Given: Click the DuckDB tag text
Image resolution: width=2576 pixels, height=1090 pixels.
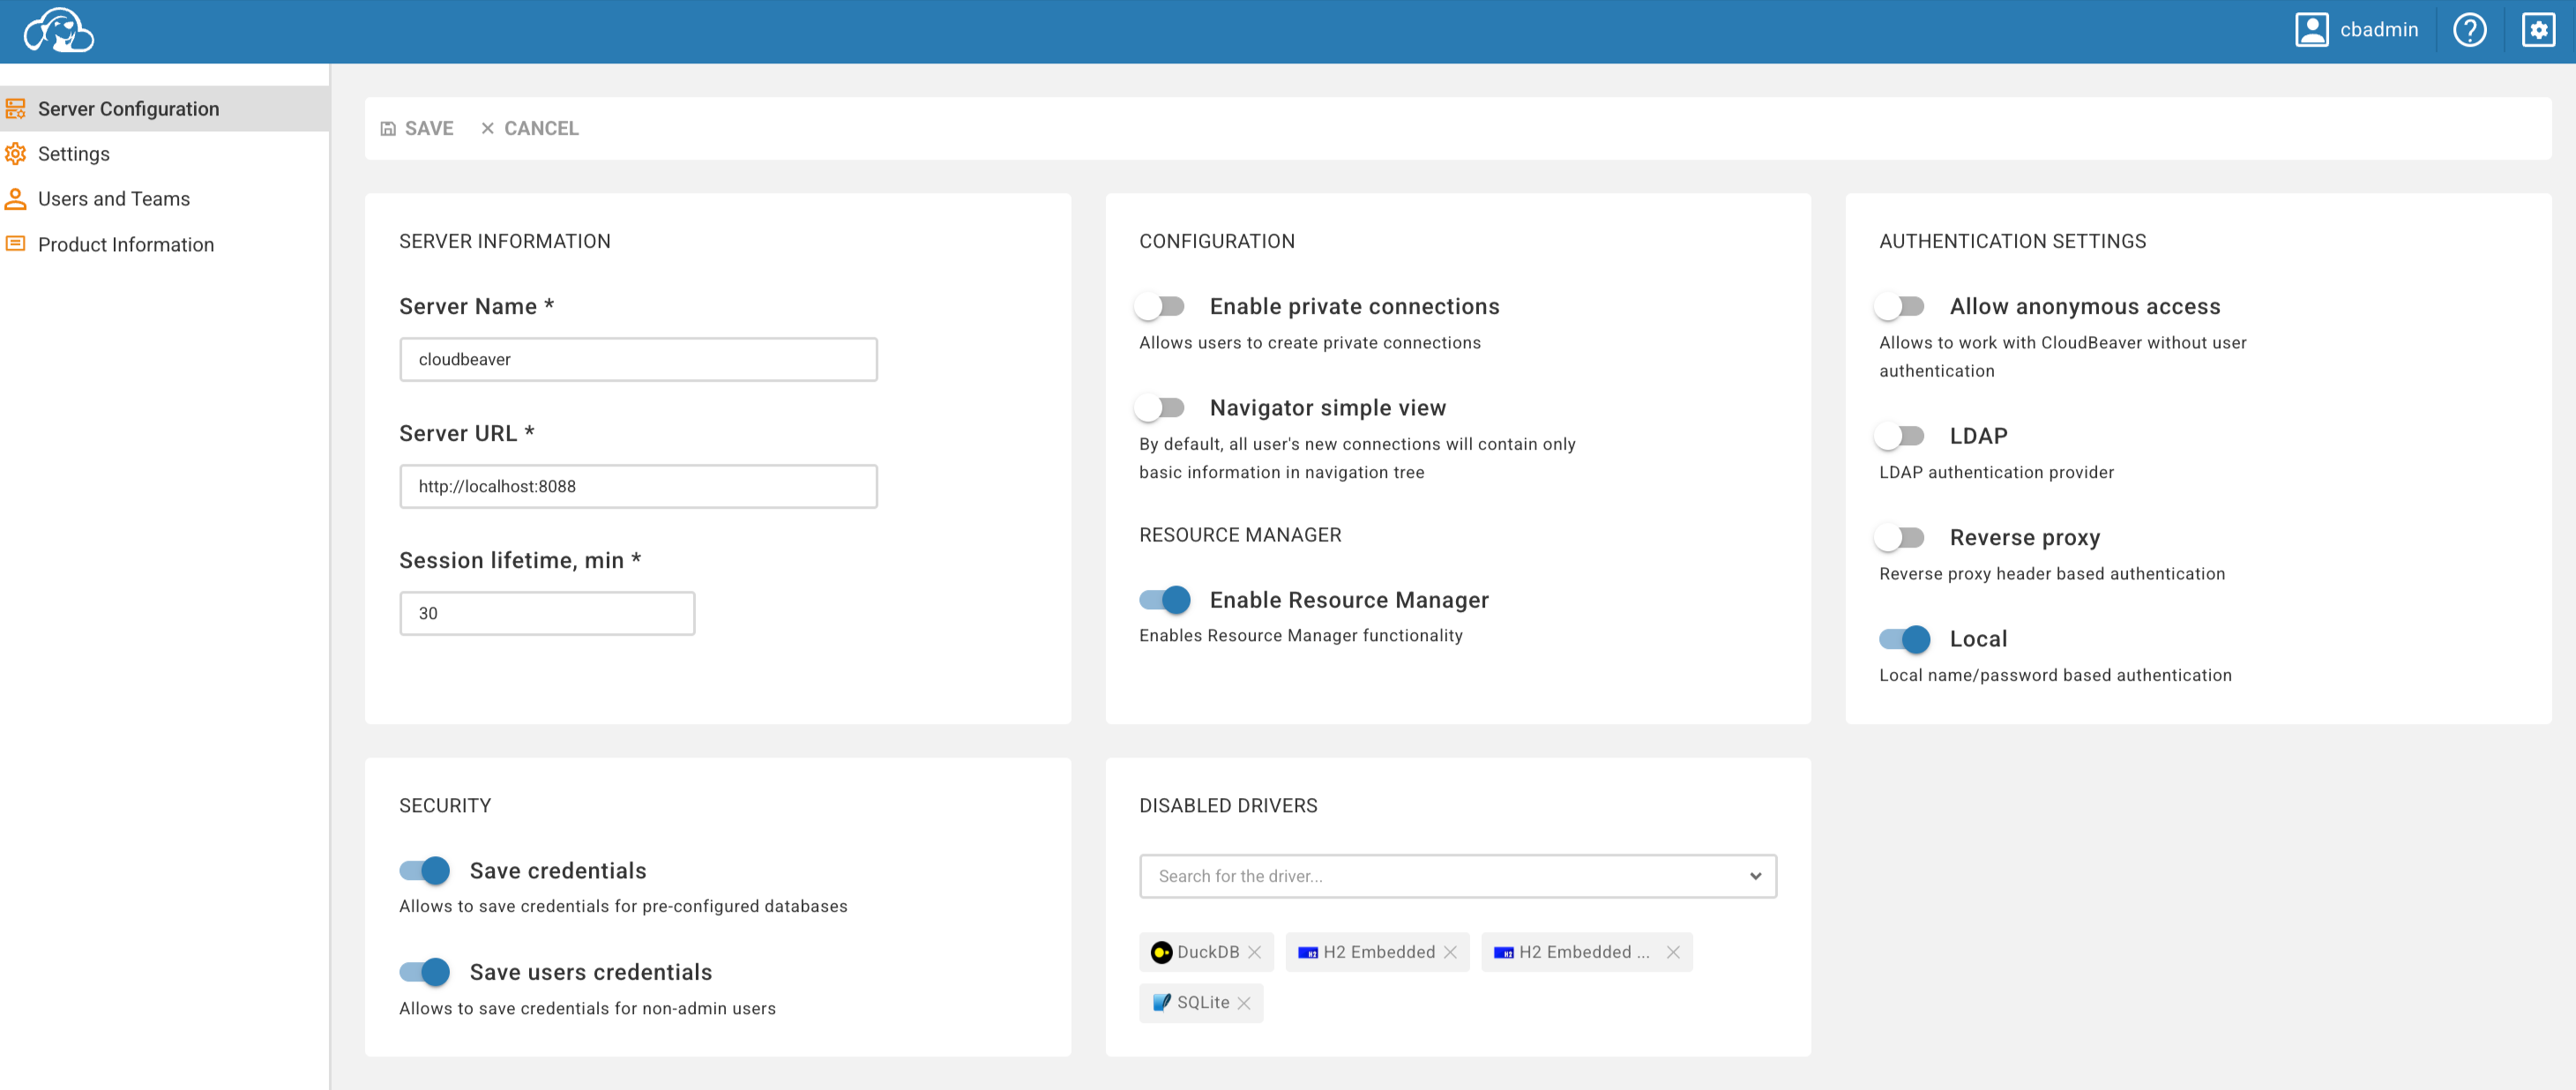Looking at the screenshot, I should 1207,952.
